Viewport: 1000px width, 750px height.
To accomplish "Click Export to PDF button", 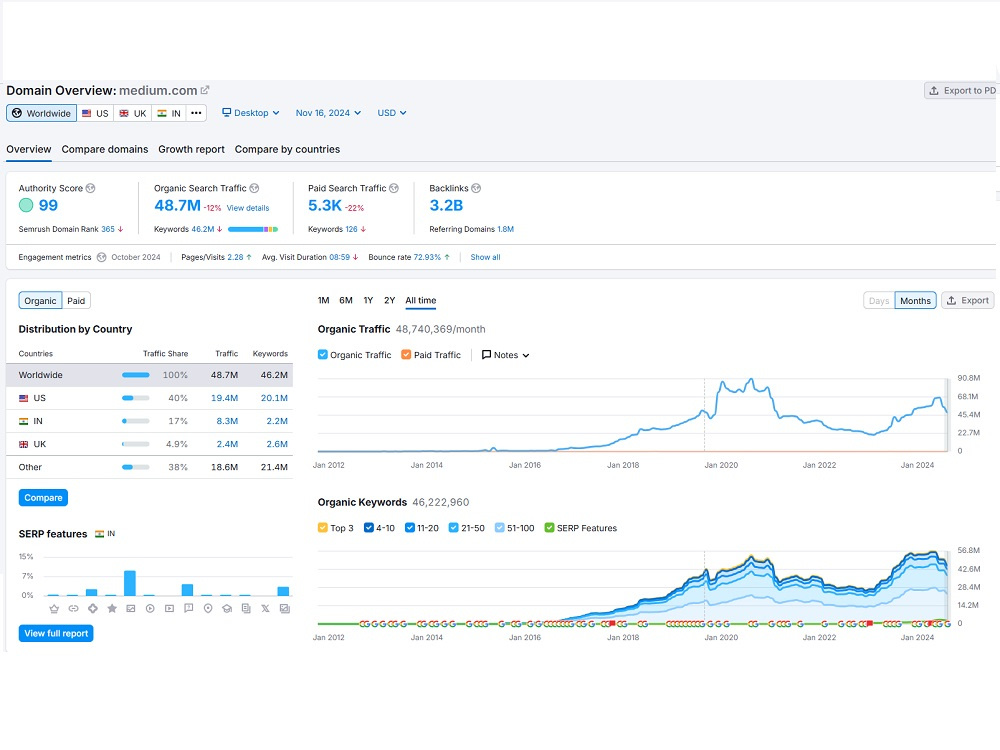I will pos(962,91).
